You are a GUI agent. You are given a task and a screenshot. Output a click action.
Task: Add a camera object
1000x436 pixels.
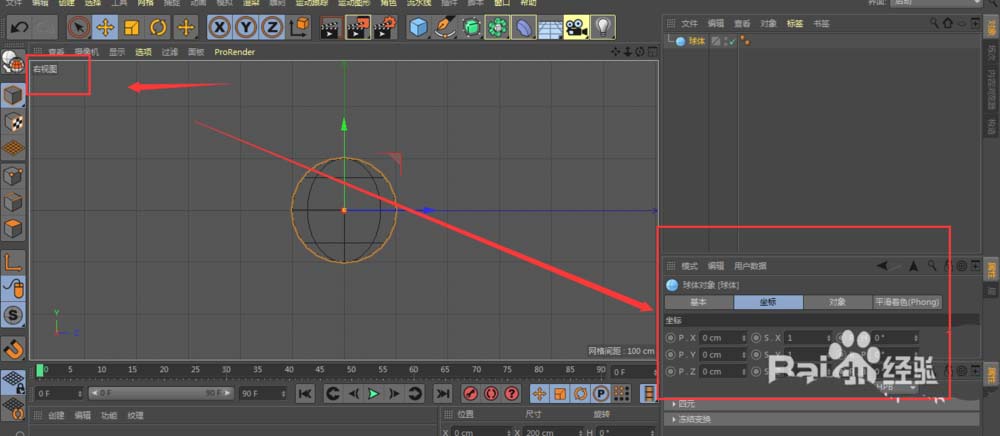575,27
